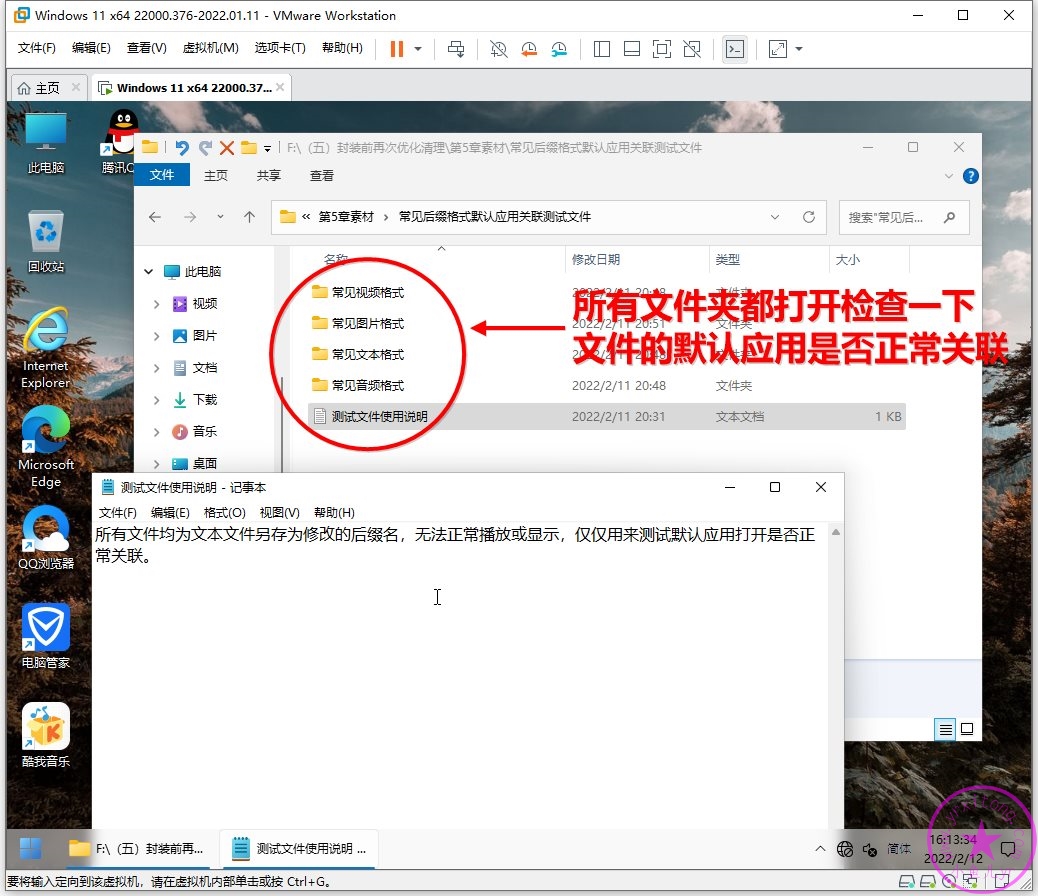Viewport: 1038px width, 896px height.
Task: Open the power options arrow beside the pause icon
Action: tap(418, 48)
